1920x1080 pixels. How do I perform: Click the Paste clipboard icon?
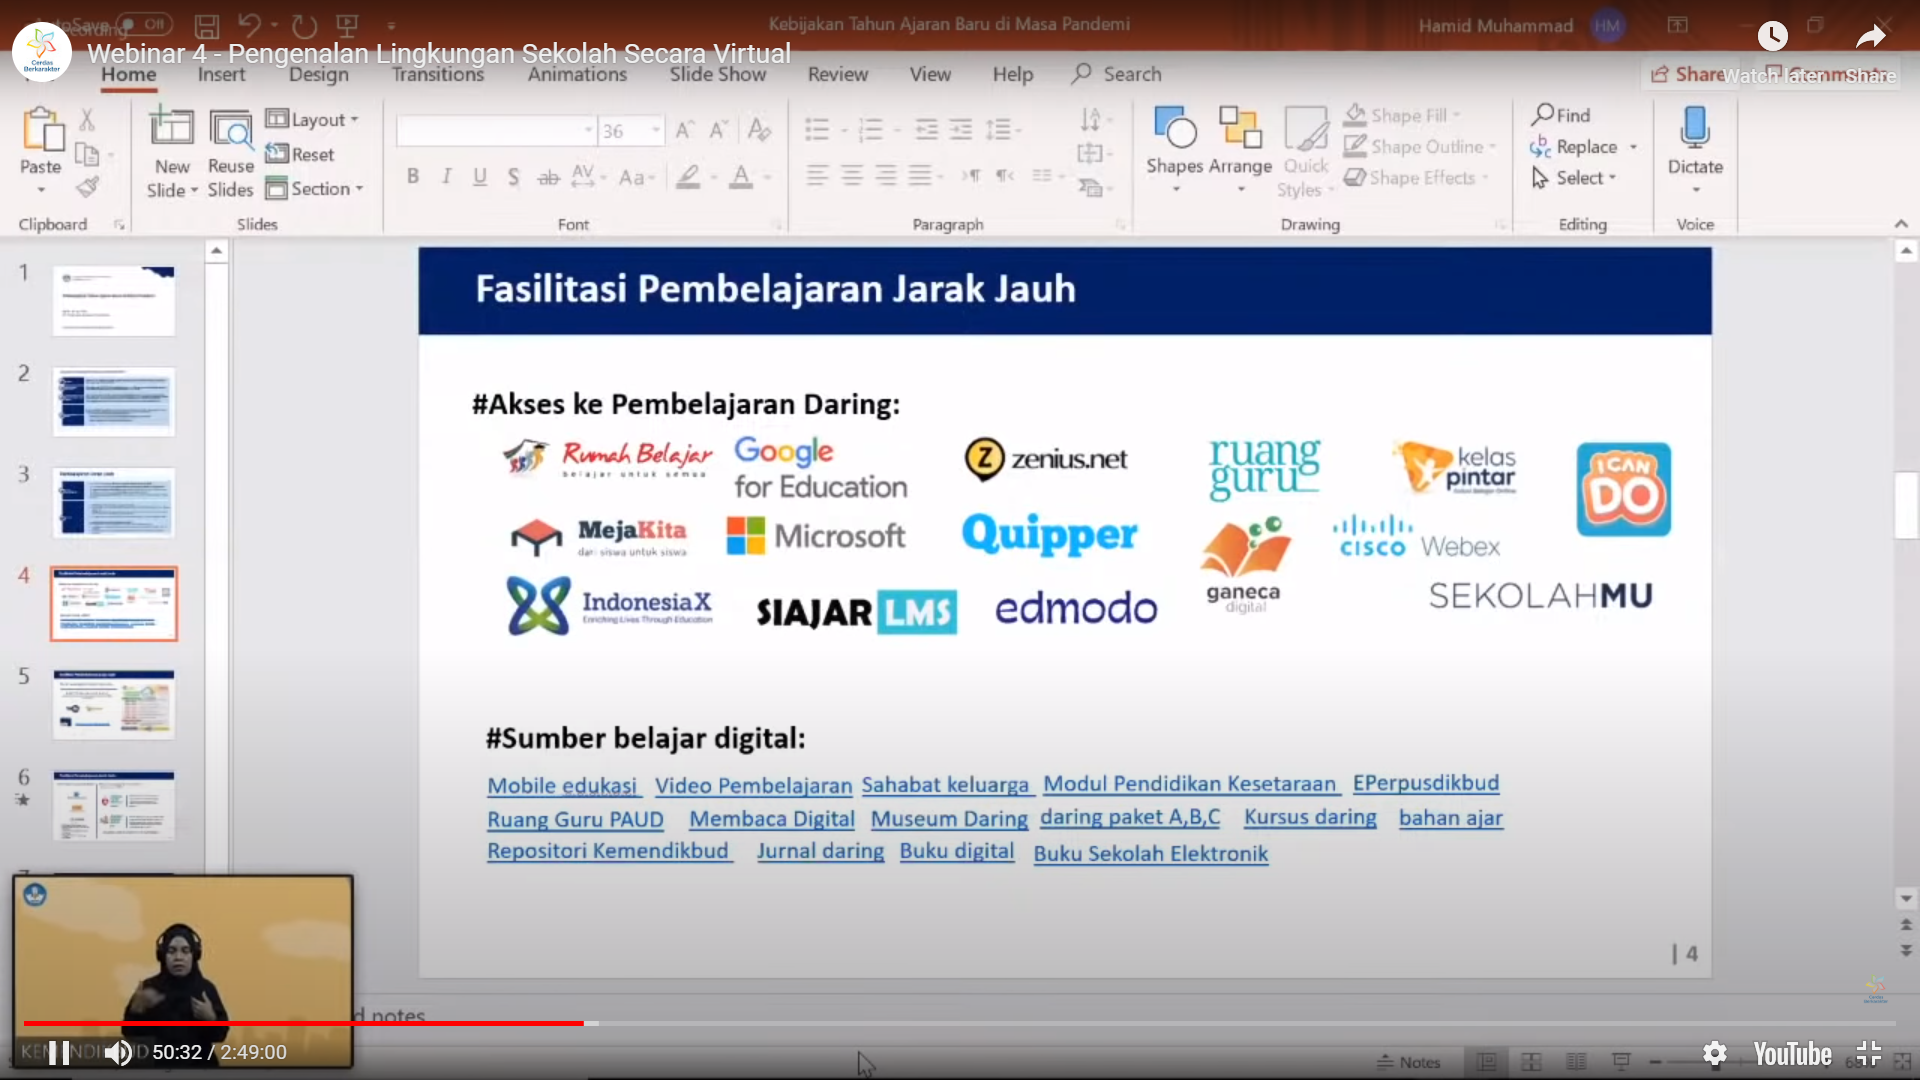[41, 130]
